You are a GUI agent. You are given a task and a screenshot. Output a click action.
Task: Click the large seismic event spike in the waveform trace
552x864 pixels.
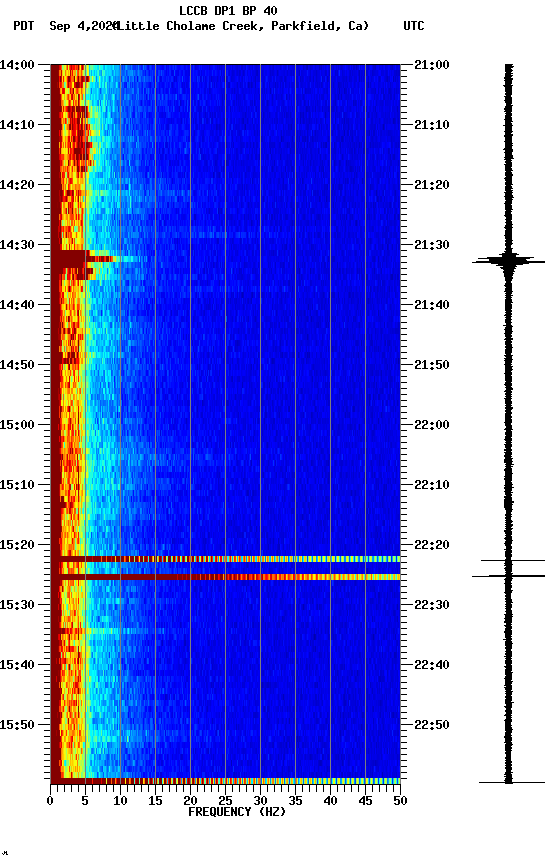click(508, 261)
